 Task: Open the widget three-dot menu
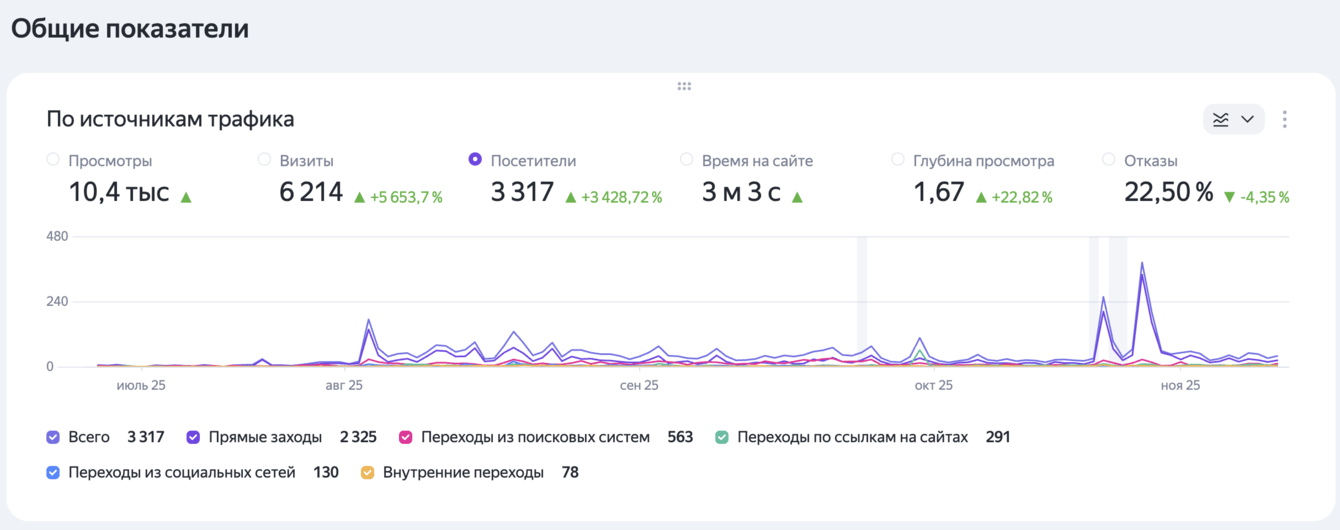(x=1285, y=119)
